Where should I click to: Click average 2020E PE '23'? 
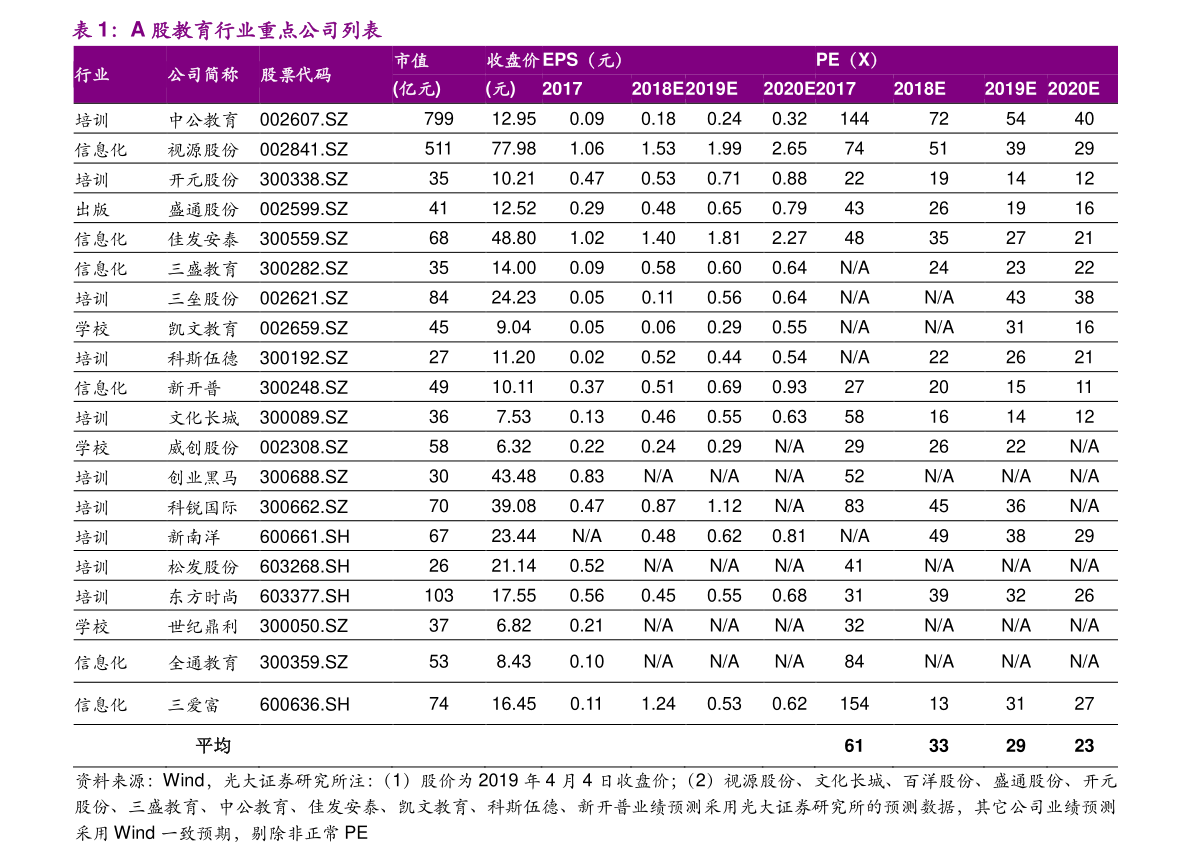click(x=1084, y=746)
